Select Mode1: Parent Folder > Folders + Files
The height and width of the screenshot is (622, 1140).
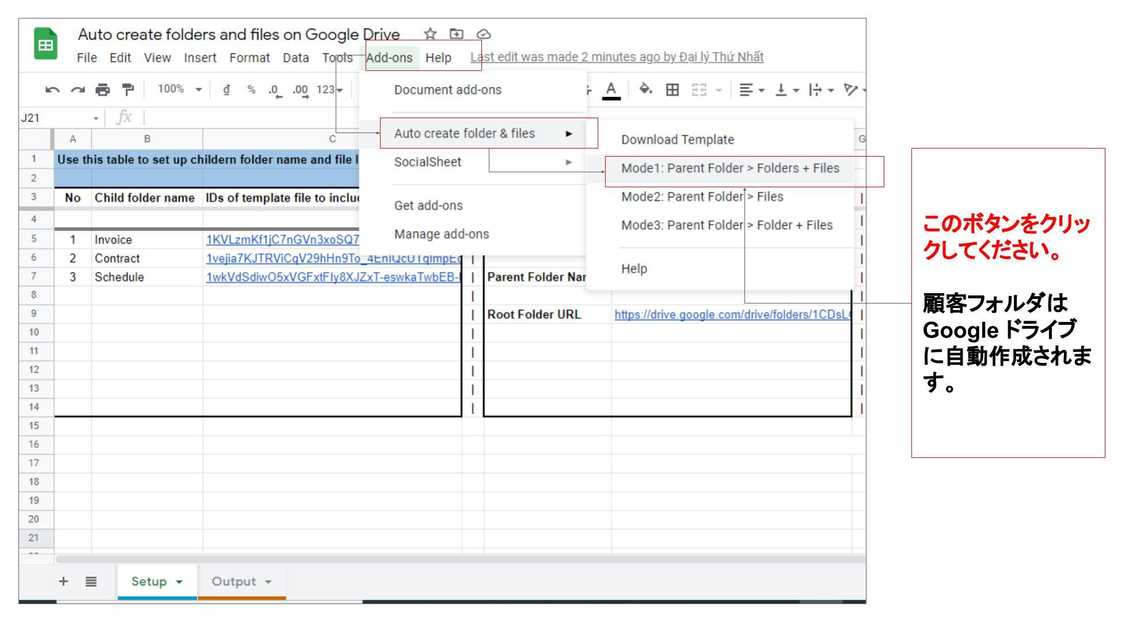pos(730,168)
